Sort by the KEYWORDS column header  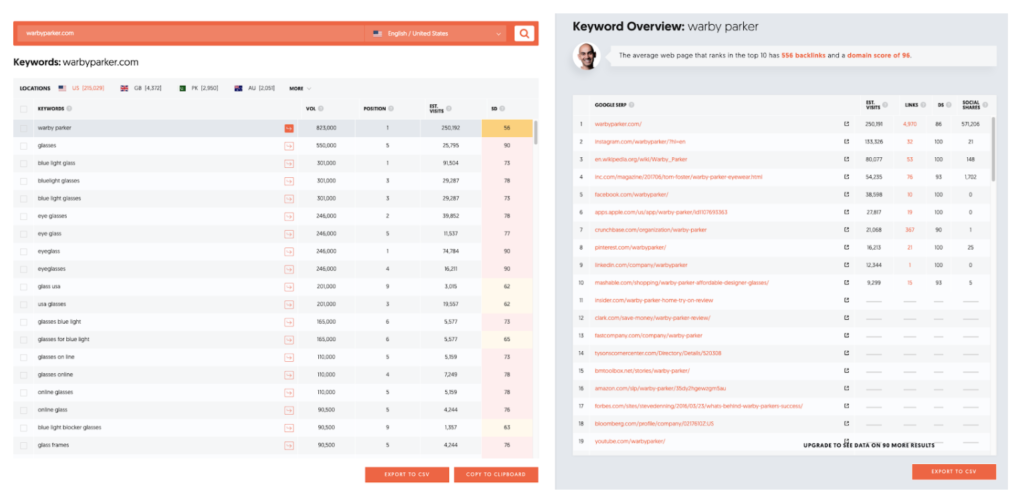point(51,109)
